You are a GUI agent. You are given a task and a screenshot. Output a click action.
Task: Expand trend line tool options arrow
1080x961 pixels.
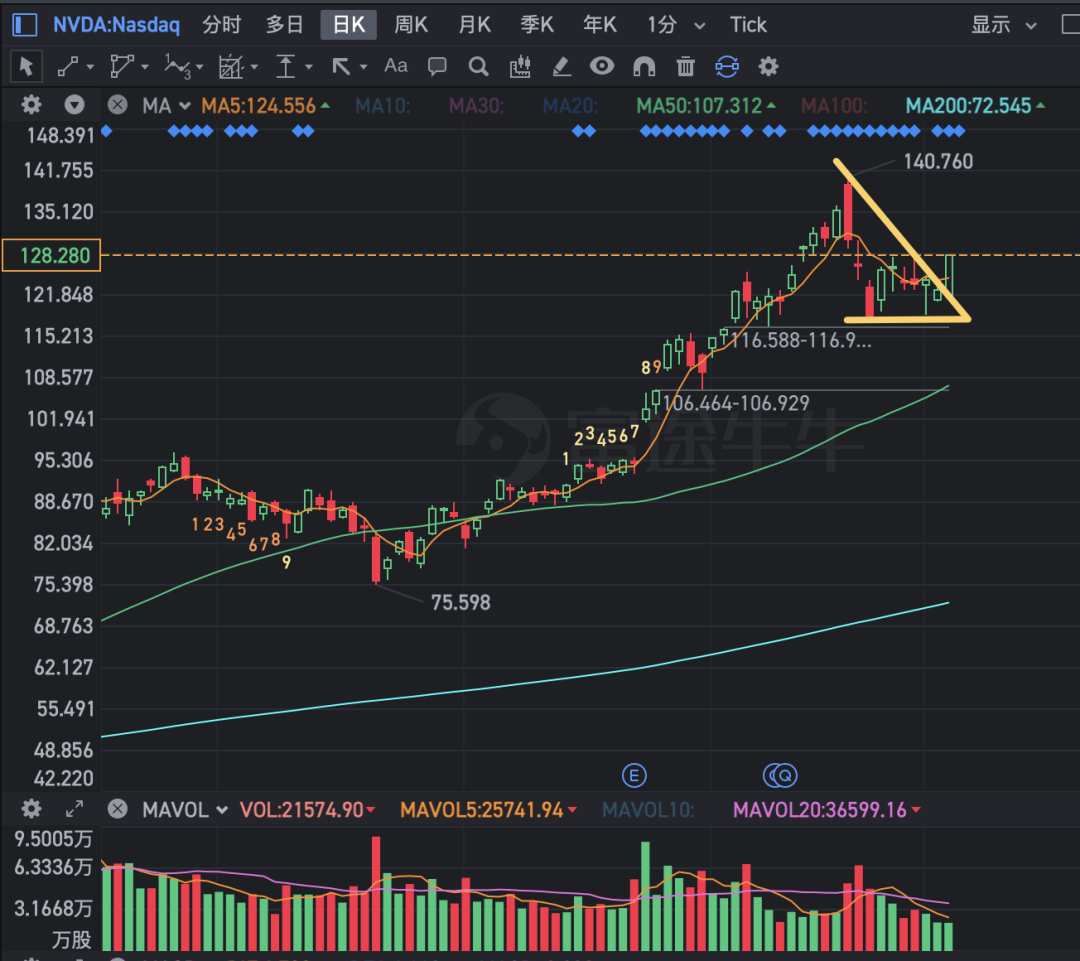tap(90, 67)
